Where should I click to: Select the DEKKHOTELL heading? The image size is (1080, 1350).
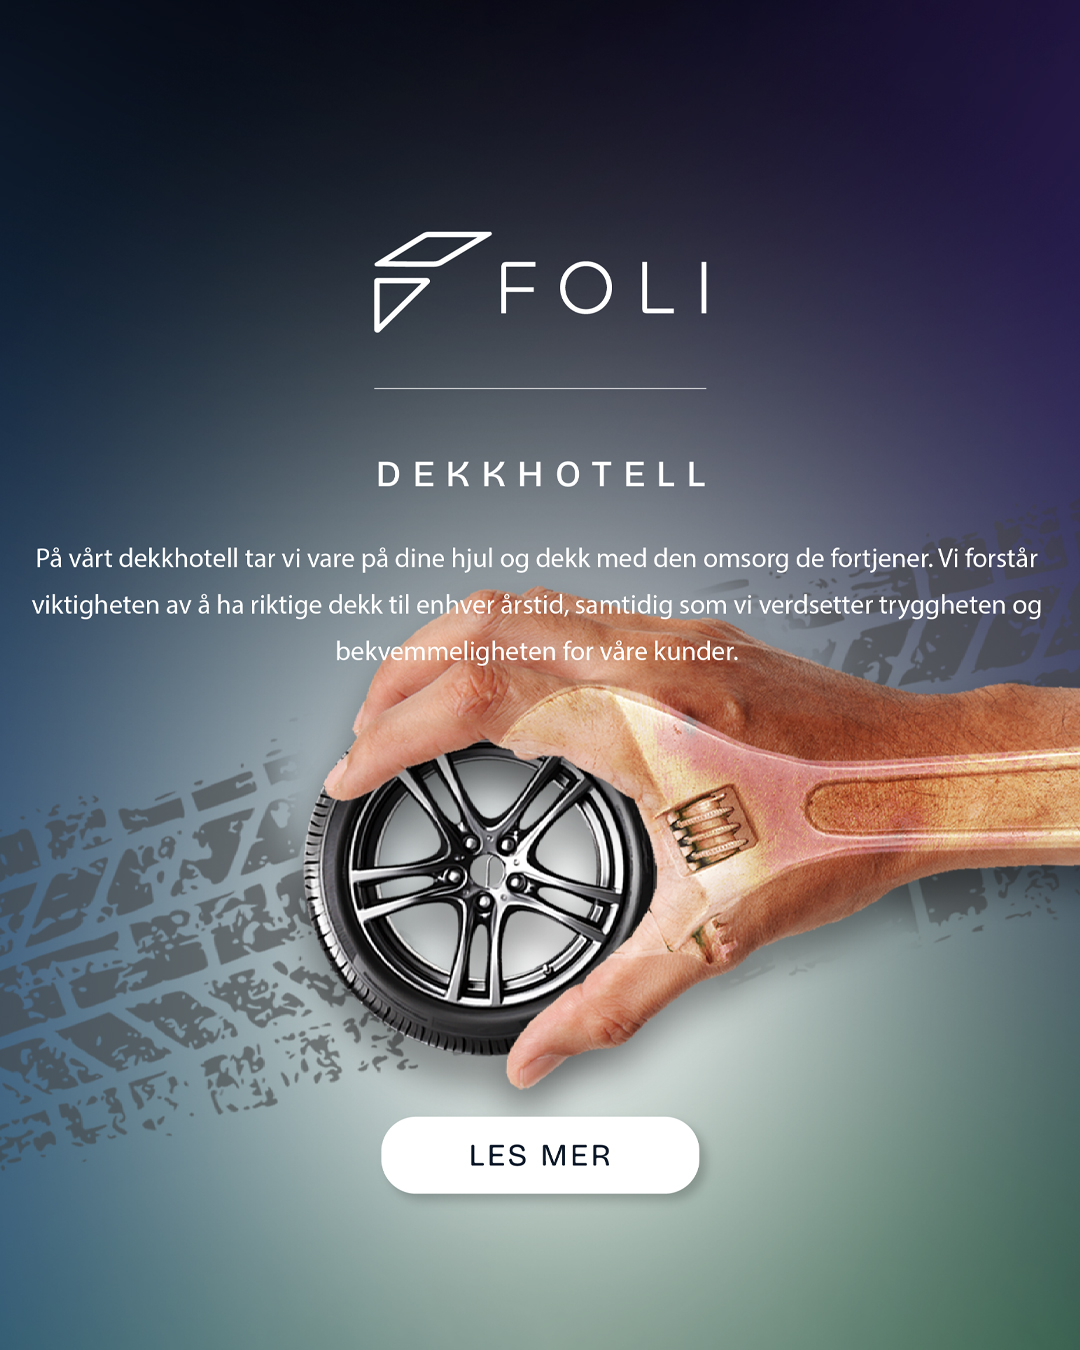tap(541, 474)
